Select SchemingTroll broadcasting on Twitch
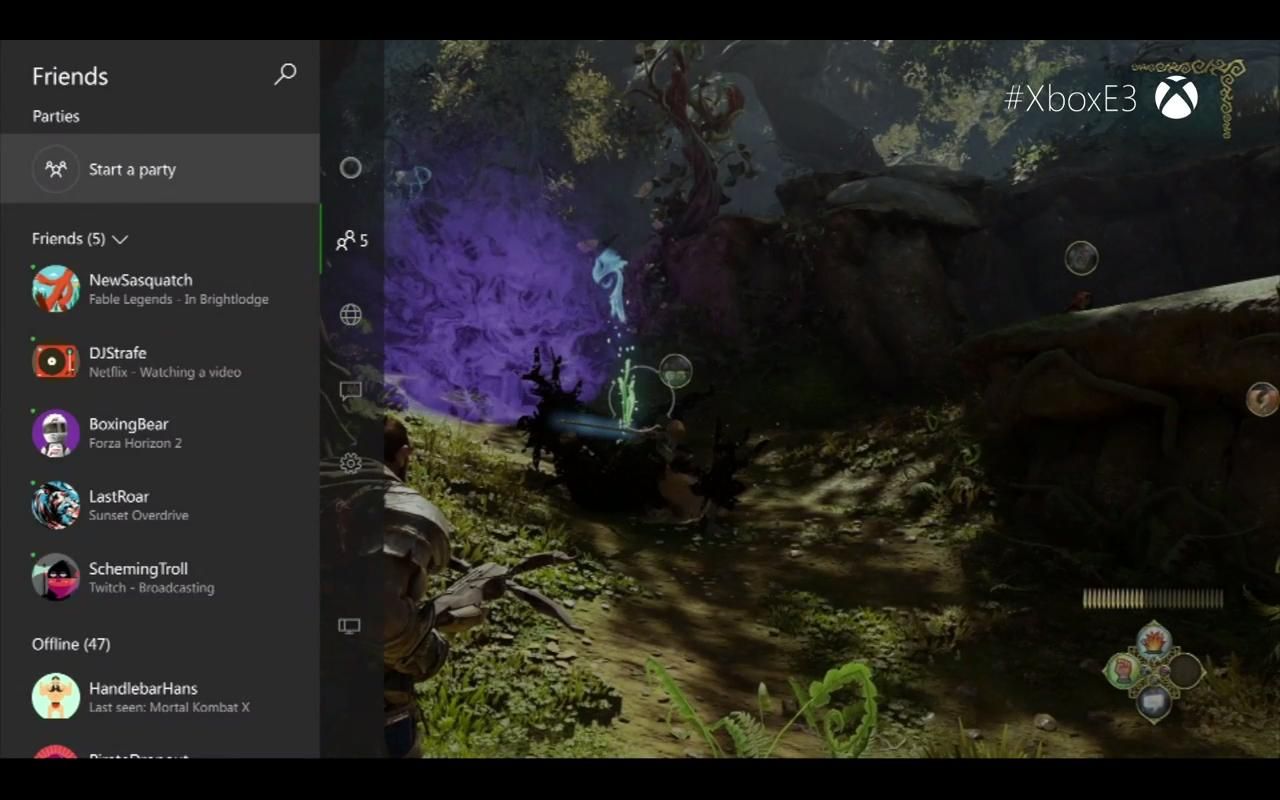Image resolution: width=1280 pixels, height=800 pixels. tap(160, 577)
